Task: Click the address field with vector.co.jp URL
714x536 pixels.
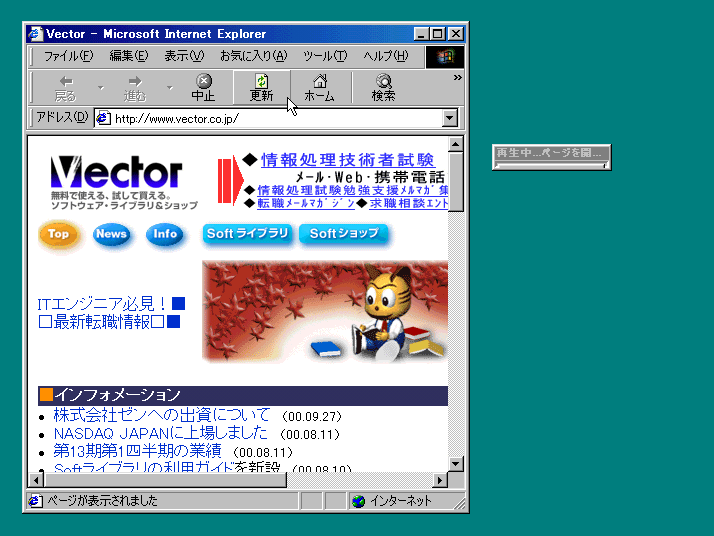Action: (269, 118)
